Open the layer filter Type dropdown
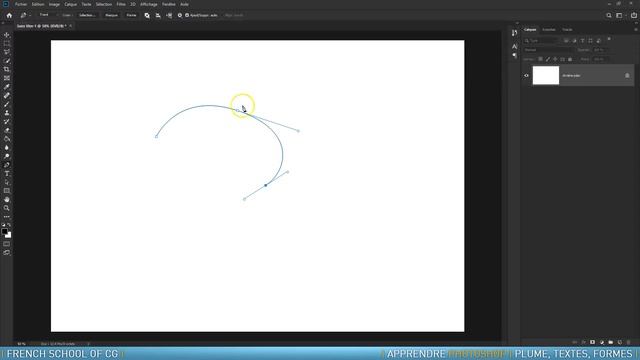Screen dimensions: 640x360 [542, 41]
